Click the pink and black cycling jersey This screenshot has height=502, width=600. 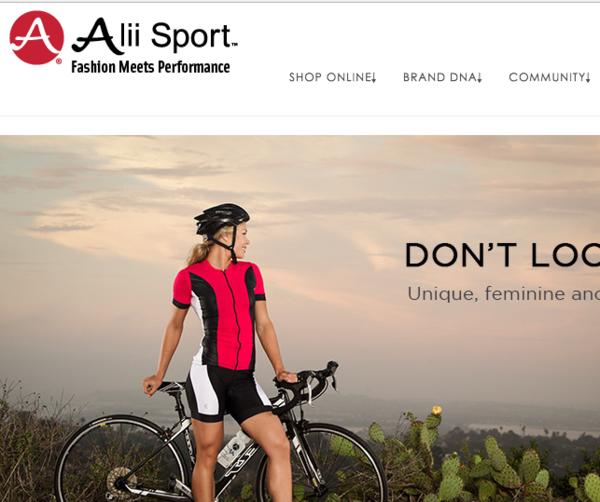click(219, 314)
